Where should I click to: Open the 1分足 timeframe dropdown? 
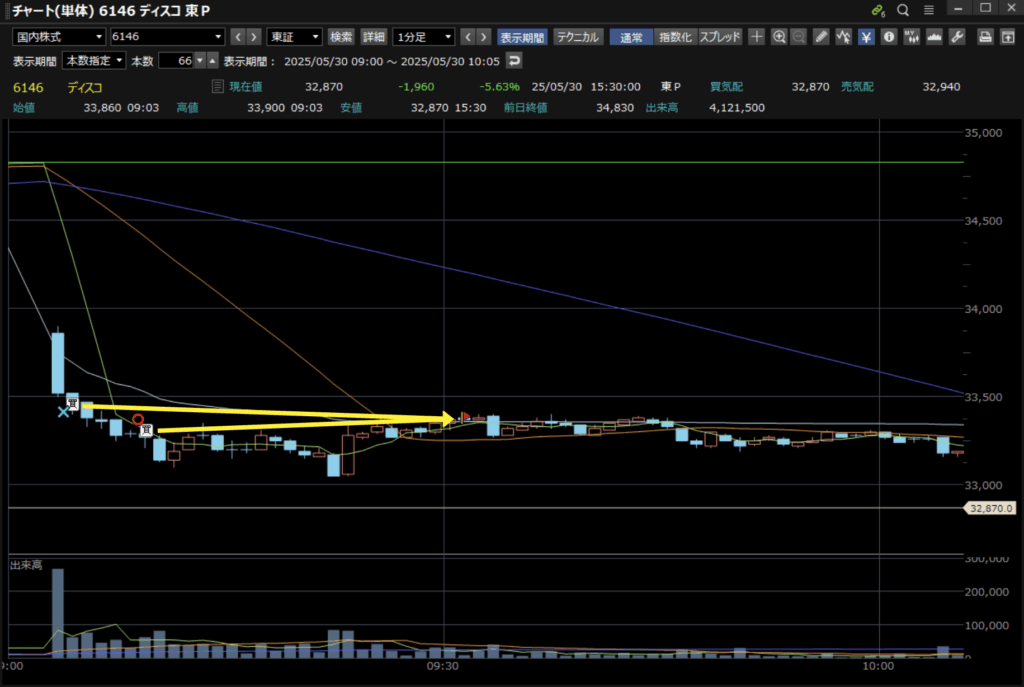[423, 37]
